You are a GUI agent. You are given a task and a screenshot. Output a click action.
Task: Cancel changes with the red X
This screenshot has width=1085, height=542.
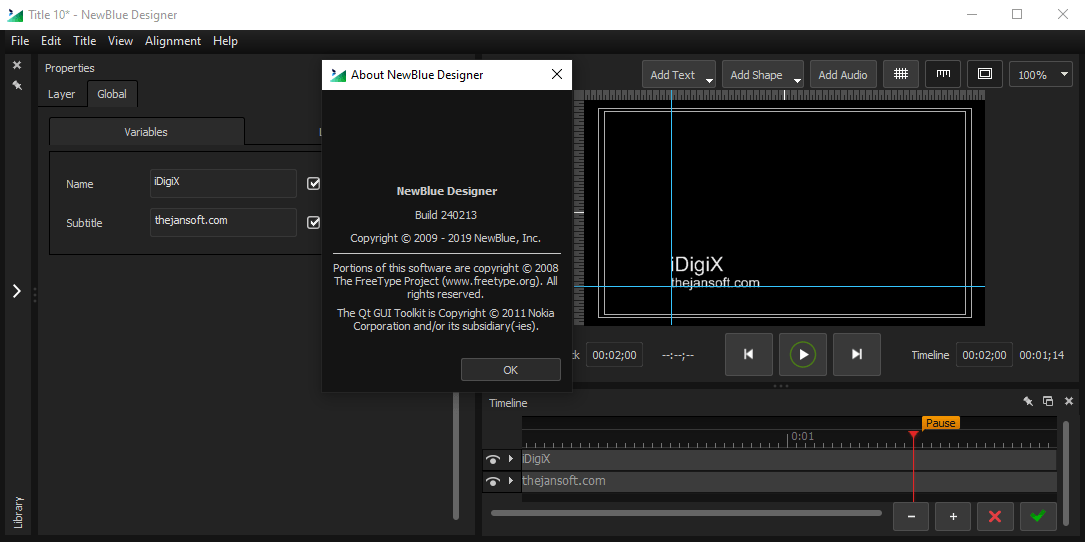pyautogui.click(x=995, y=516)
